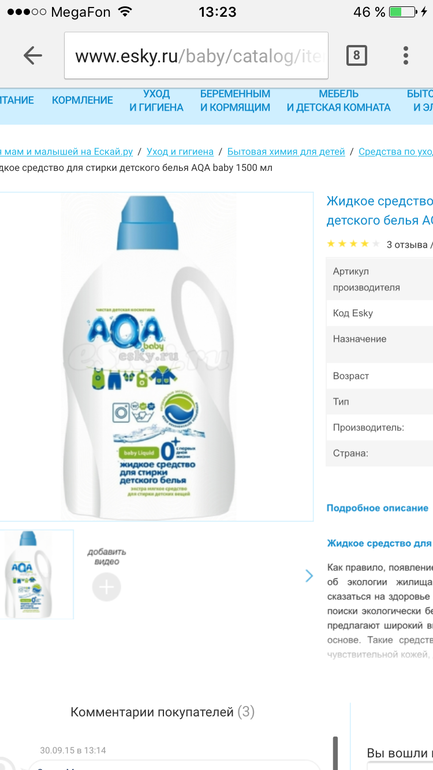Viewport: 433px width, 770px height.
Task: Tap the battery indicator in status bar
Action: coord(402,12)
